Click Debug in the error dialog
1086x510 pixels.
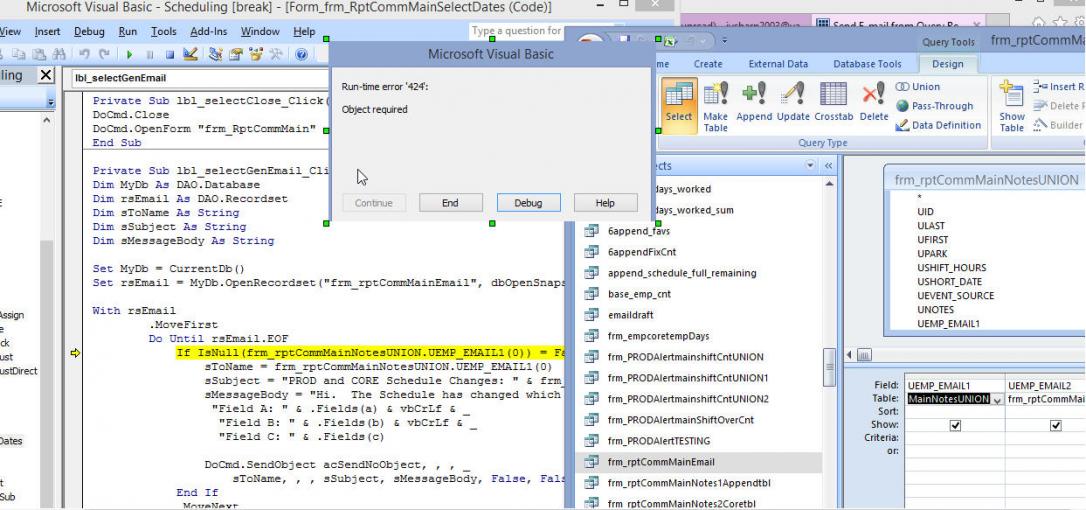[528, 203]
